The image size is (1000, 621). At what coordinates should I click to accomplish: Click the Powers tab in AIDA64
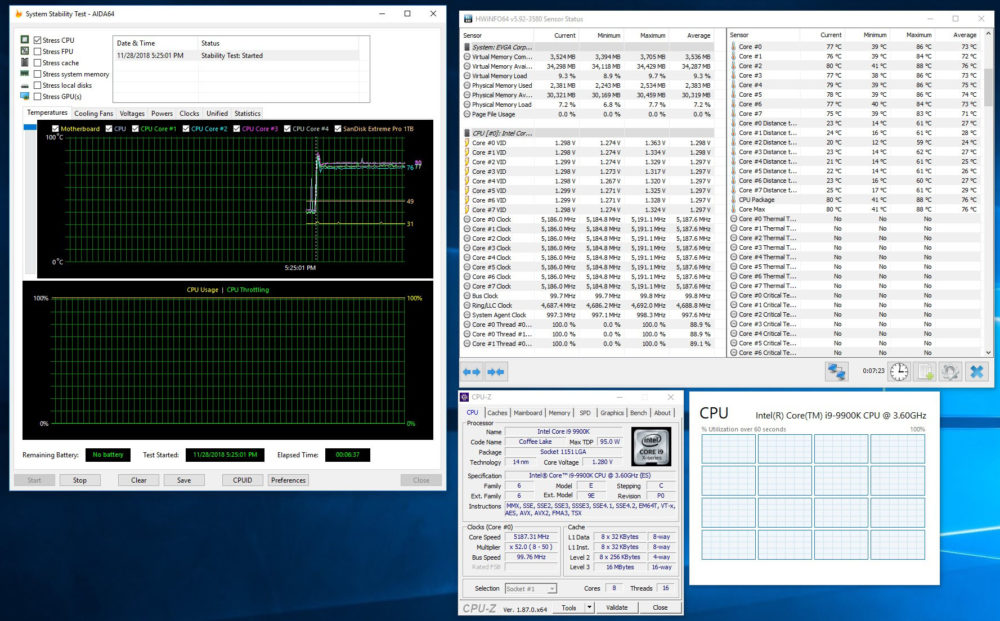162,113
